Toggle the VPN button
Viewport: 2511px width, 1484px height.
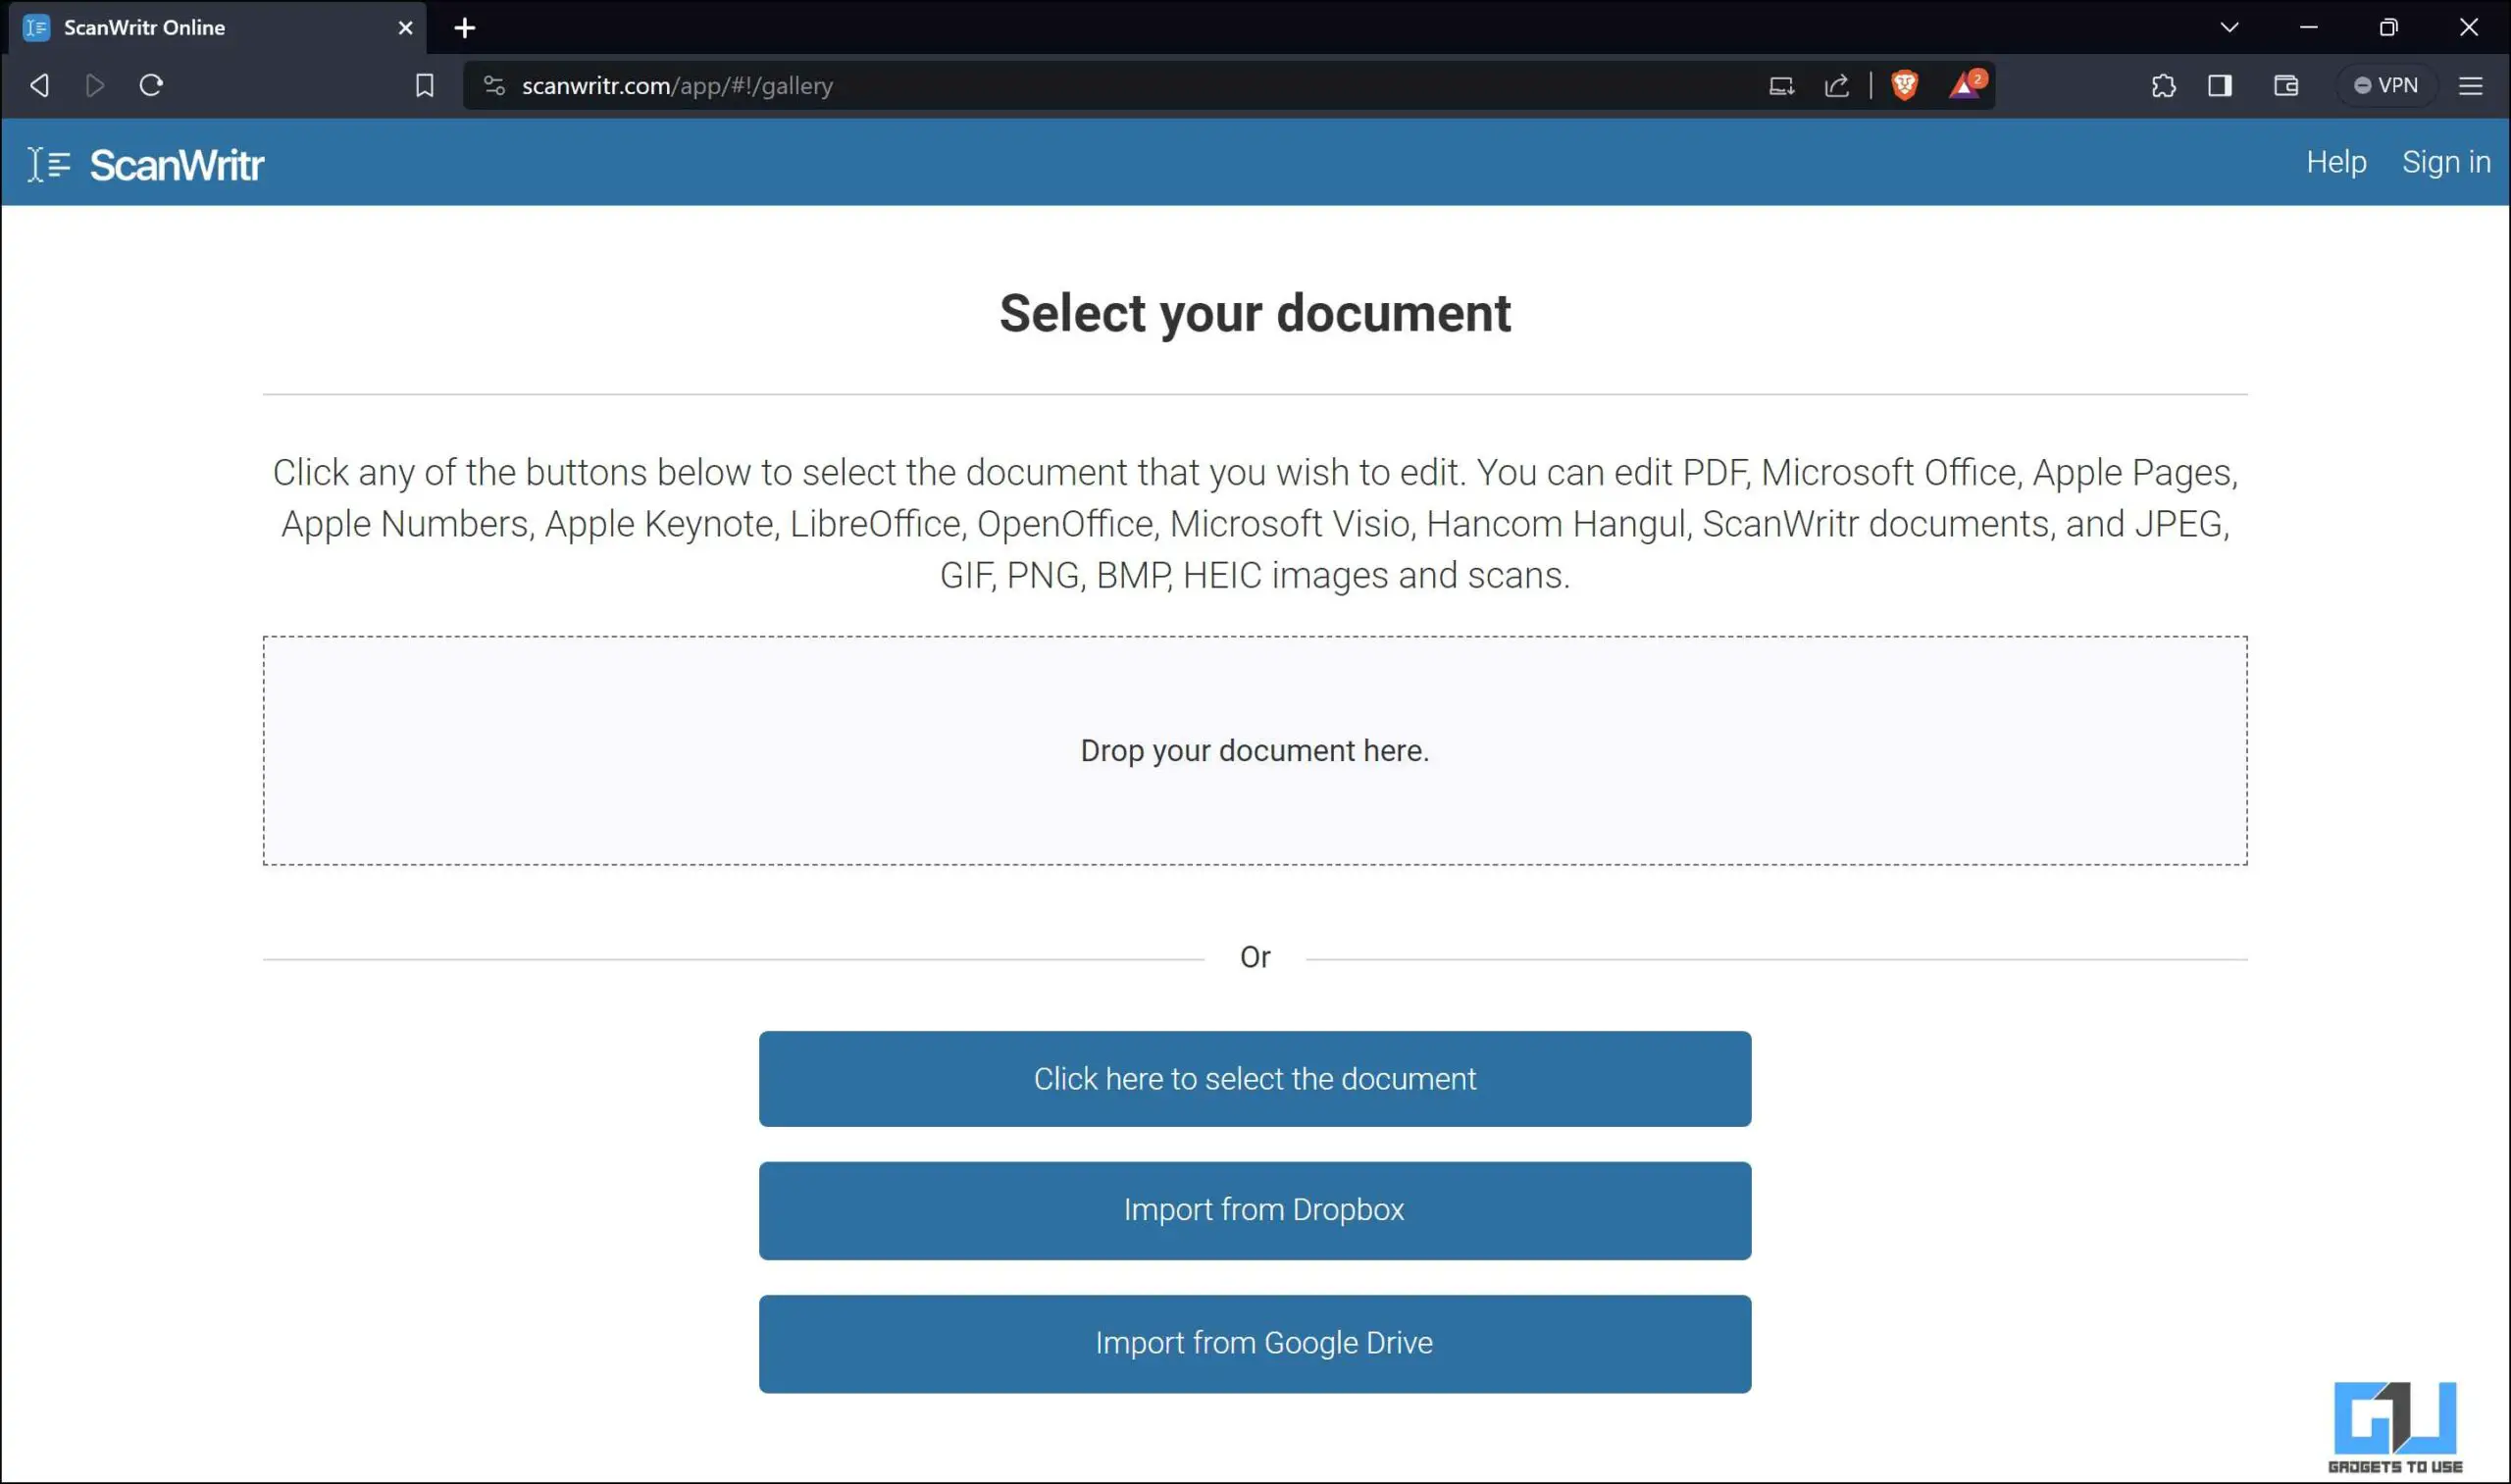[2386, 86]
